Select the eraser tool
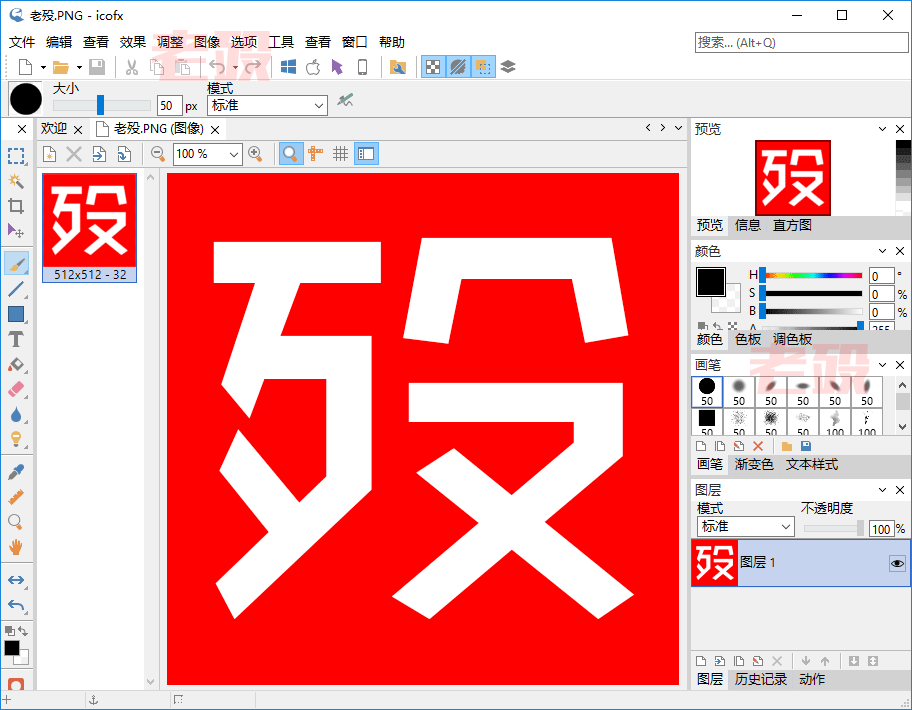Screen dimensions: 912x710 (16, 390)
